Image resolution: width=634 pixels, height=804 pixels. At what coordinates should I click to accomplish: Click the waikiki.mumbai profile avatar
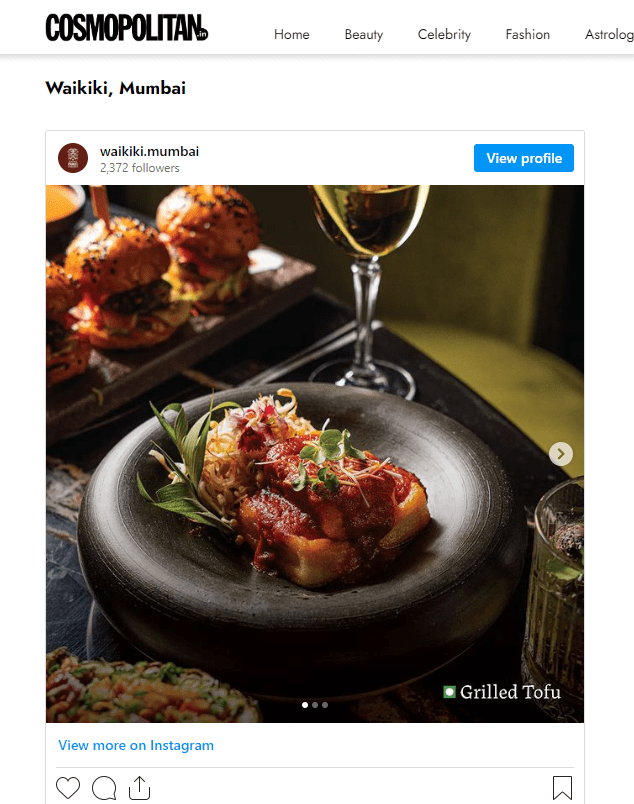[x=72, y=158]
